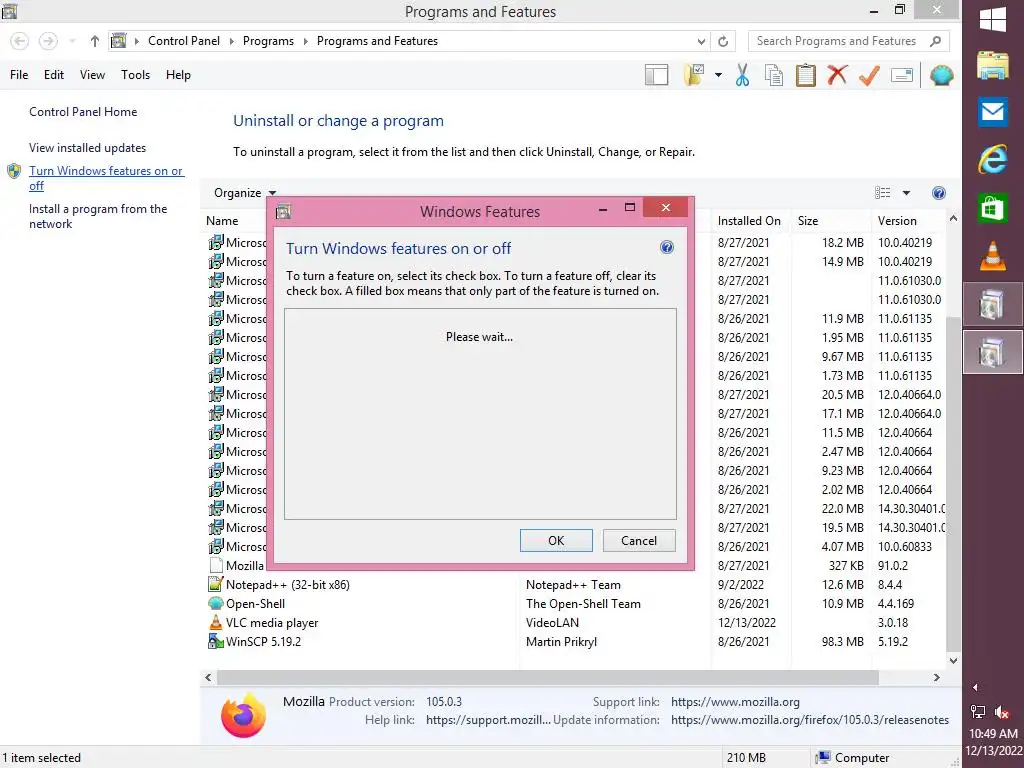The width and height of the screenshot is (1024, 768).
Task: Click the orange checkmark Properties icon
Action: point(869,75)
